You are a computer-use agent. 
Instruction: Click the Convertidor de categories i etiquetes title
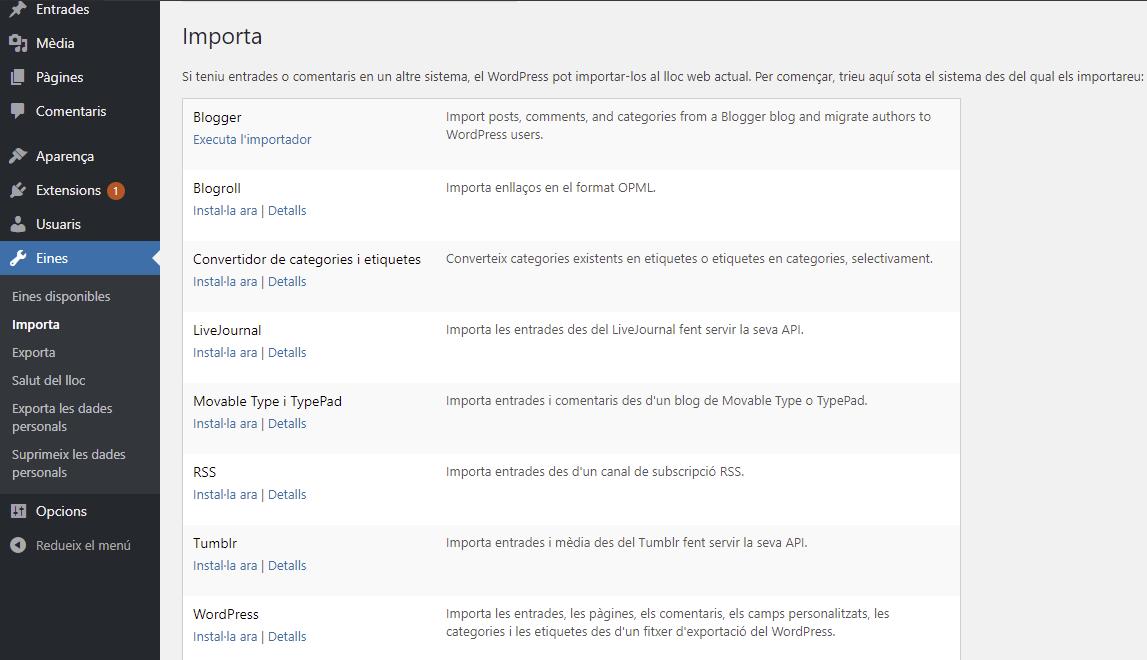[x=307, y=259]
